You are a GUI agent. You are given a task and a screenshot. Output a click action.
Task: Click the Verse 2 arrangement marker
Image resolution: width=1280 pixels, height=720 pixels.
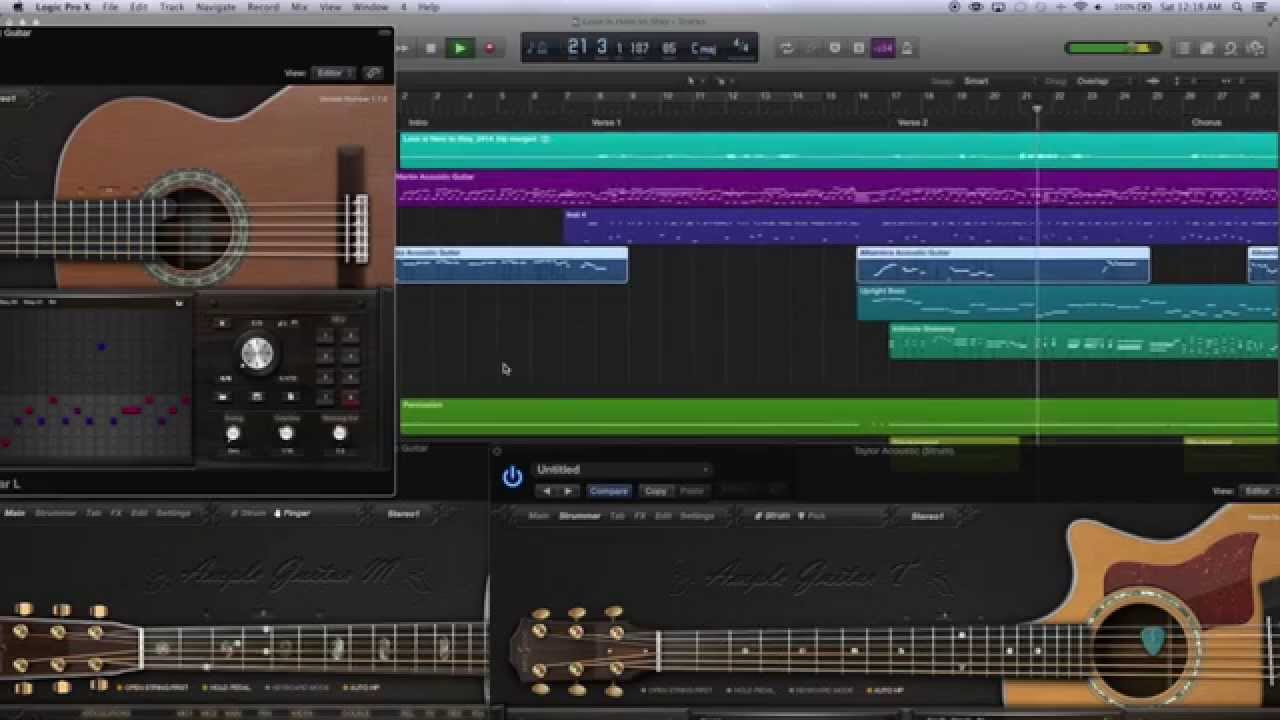(912, 123)
